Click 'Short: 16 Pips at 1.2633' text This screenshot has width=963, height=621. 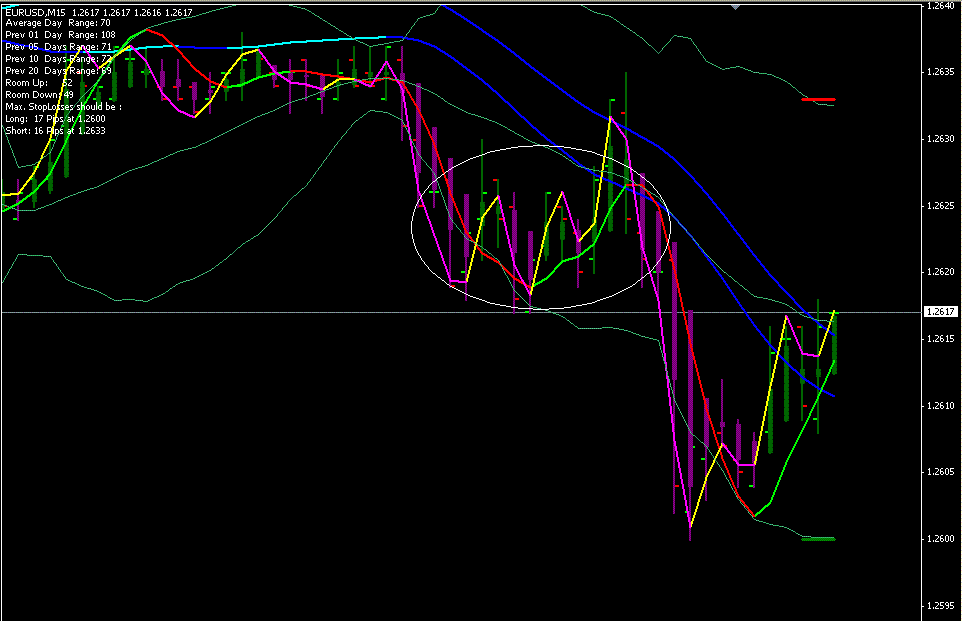tap(55, 131)
